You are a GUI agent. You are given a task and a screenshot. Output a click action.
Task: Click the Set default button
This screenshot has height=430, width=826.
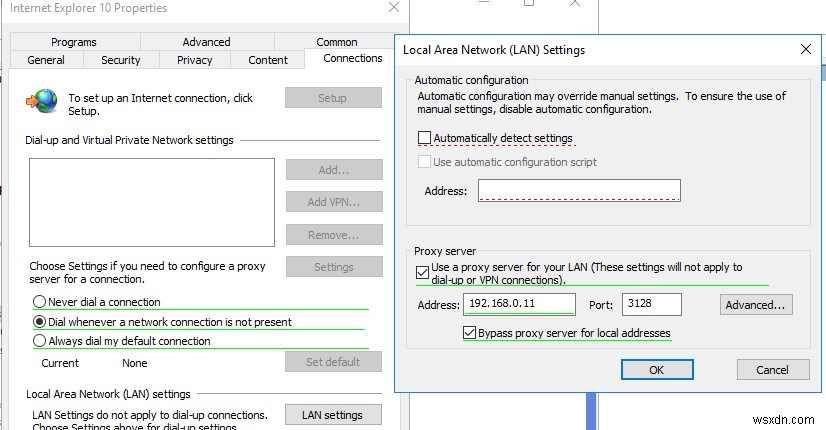tap(333, 362)
